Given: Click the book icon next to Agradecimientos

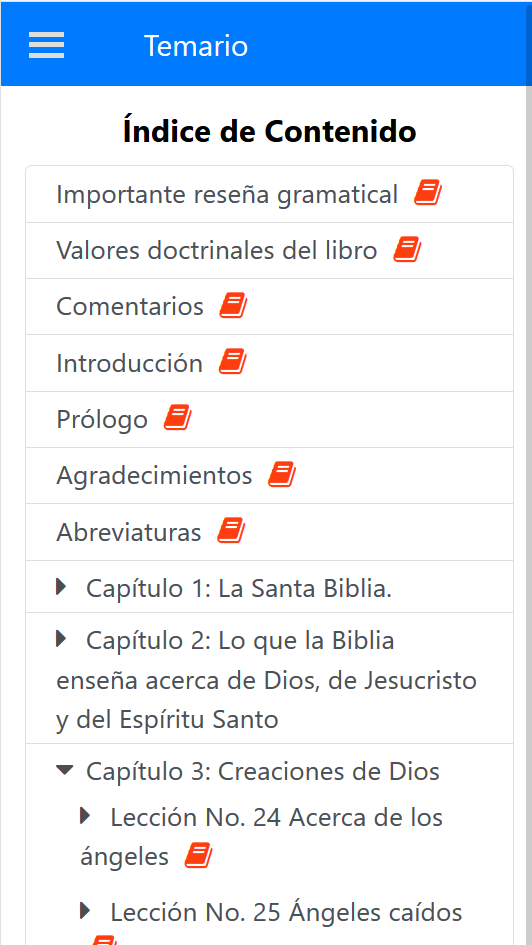Looking at the screenshot, I should click(x=282, y=474).
